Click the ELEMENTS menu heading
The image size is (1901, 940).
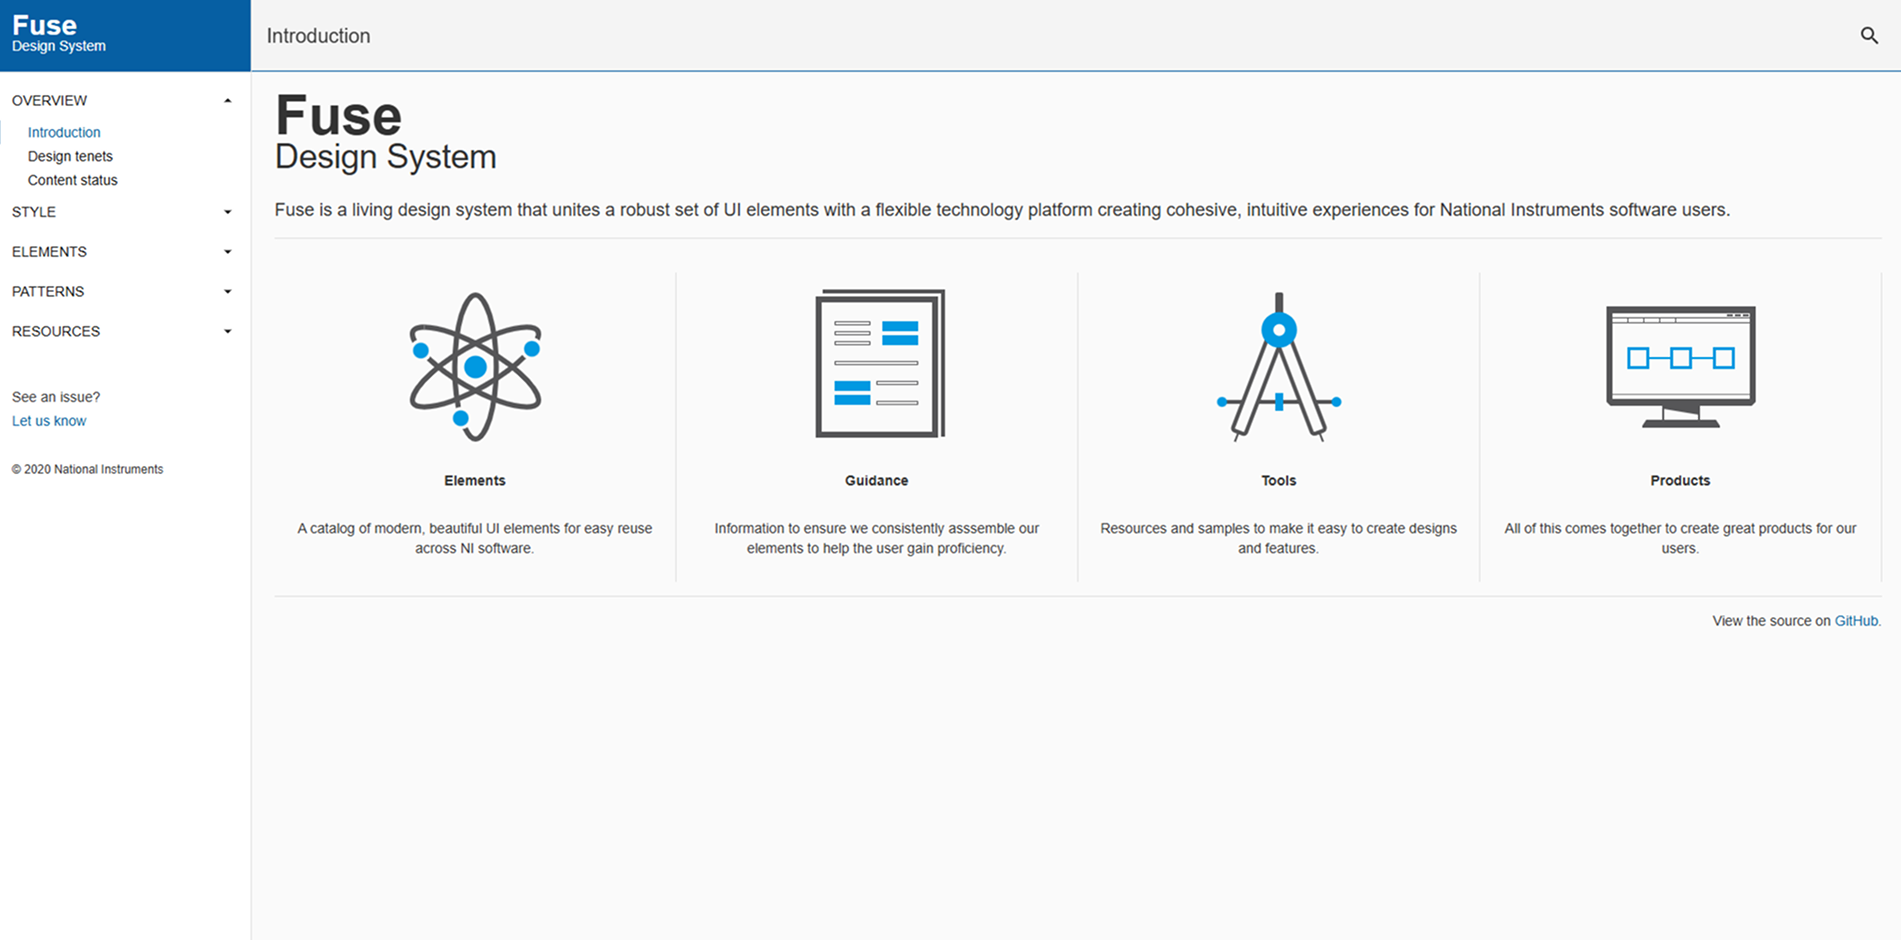pyautogui.click(x=49, y=252)
